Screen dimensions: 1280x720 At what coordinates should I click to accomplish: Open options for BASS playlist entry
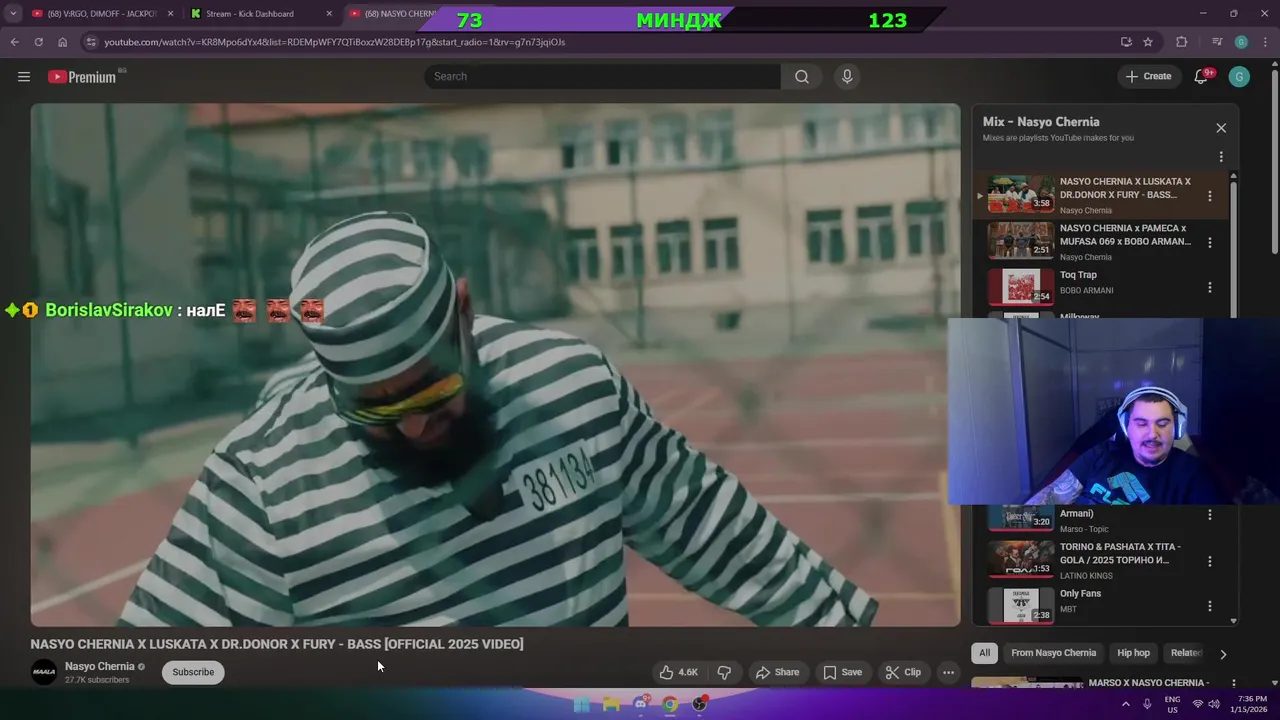click(x=1210, y=196)
